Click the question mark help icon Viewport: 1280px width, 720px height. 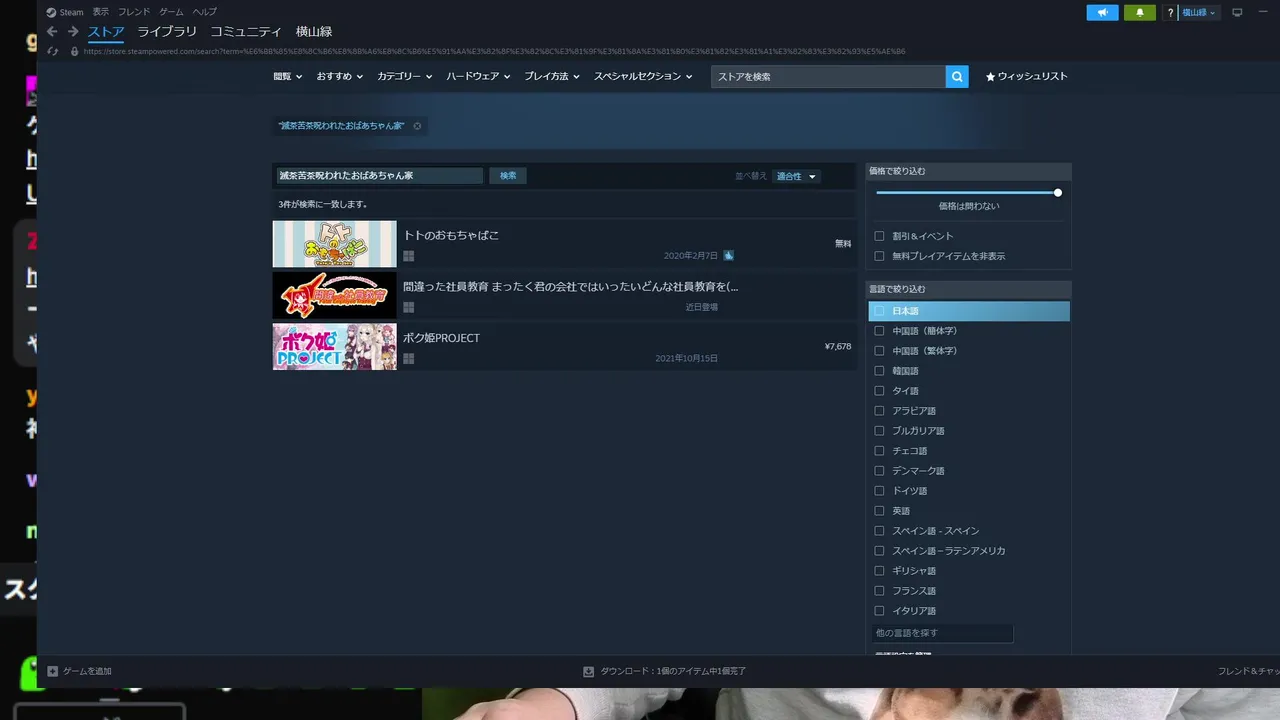pos(1170,13)
